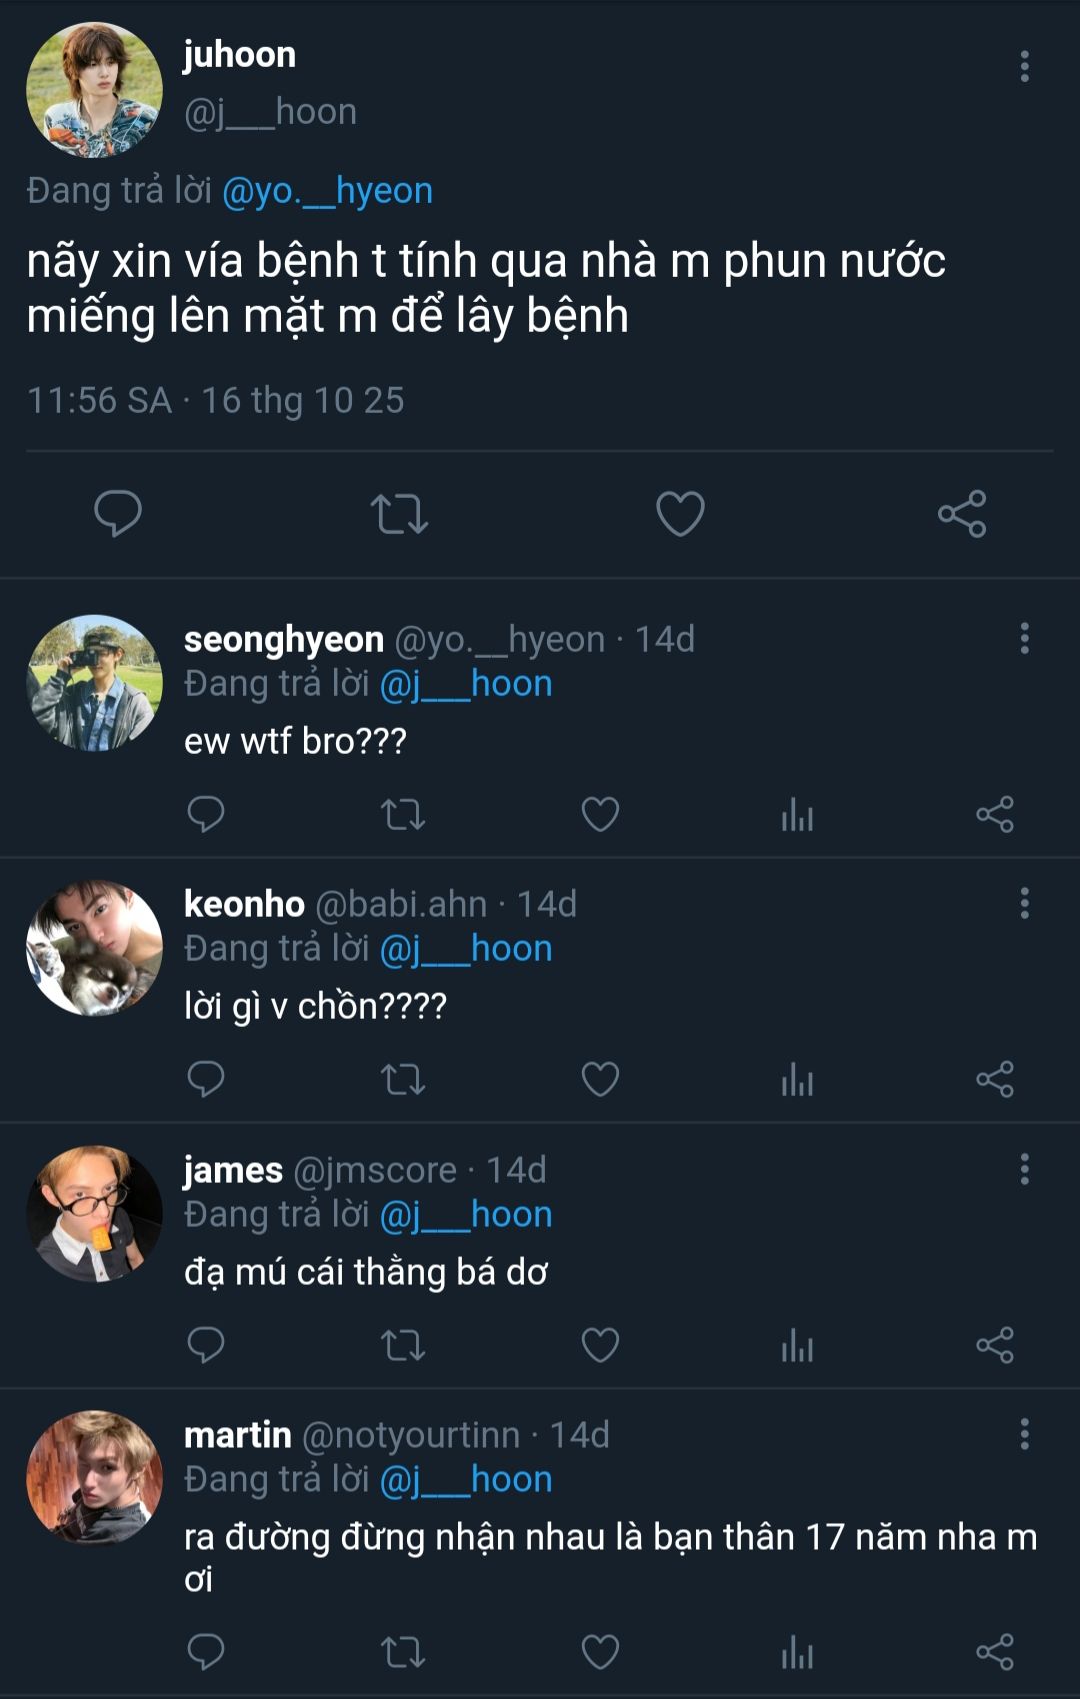Share martin's reply

[995, 1652]
